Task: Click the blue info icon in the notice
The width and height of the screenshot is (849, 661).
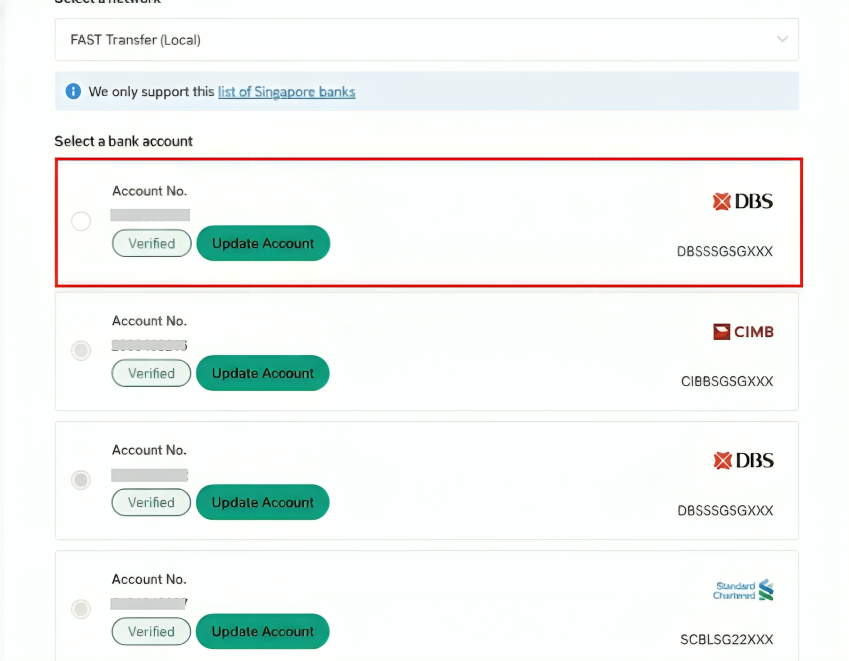Action: (73, 91)
